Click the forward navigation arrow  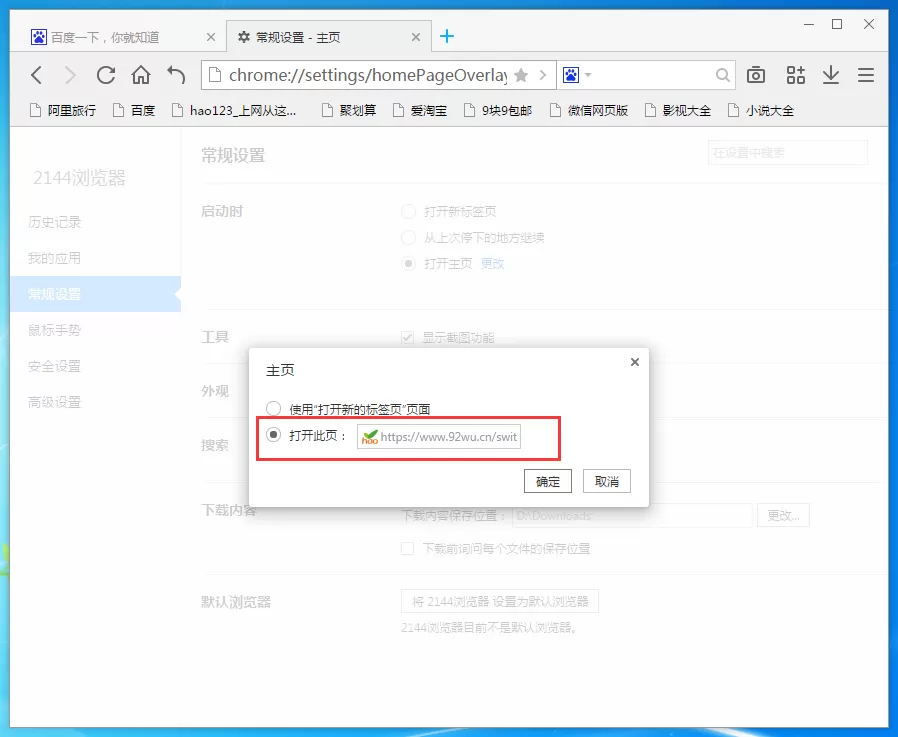[70, 75]
